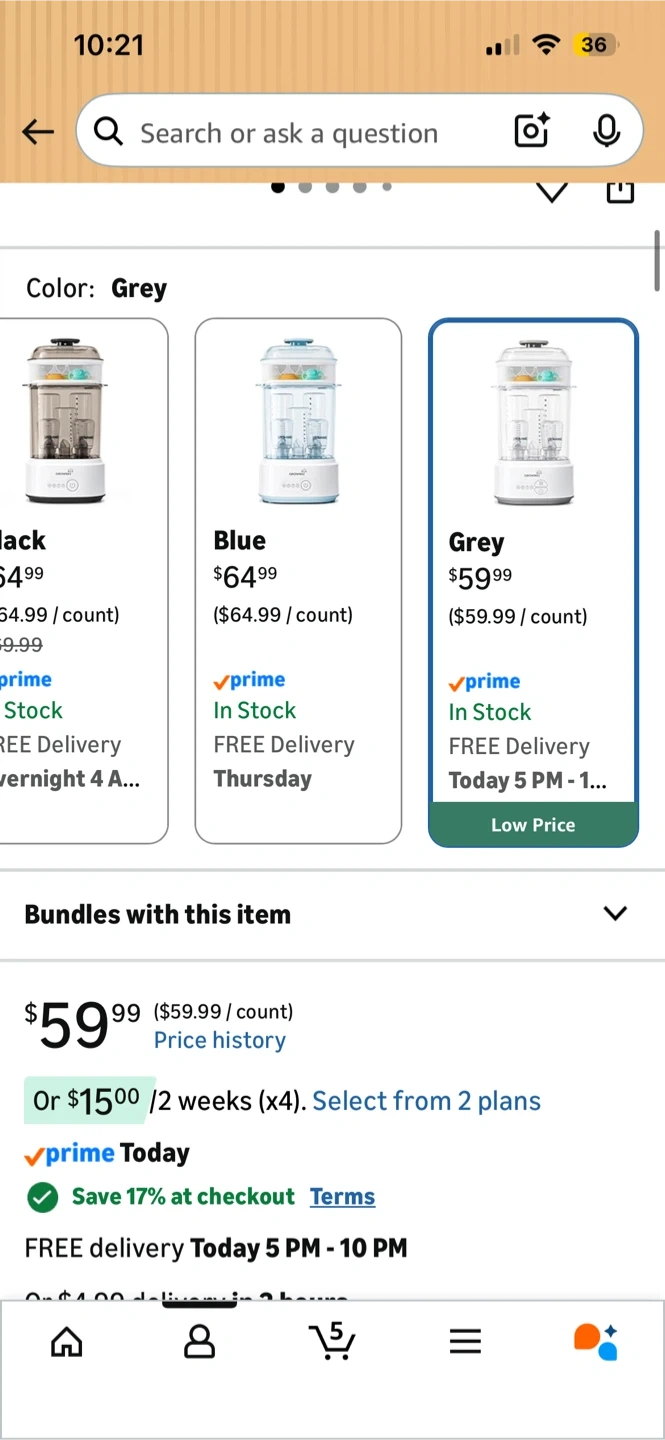Screen dimensions: 665x1440
Task: Open the shopping cart with 5 items
Action: 332,1341
